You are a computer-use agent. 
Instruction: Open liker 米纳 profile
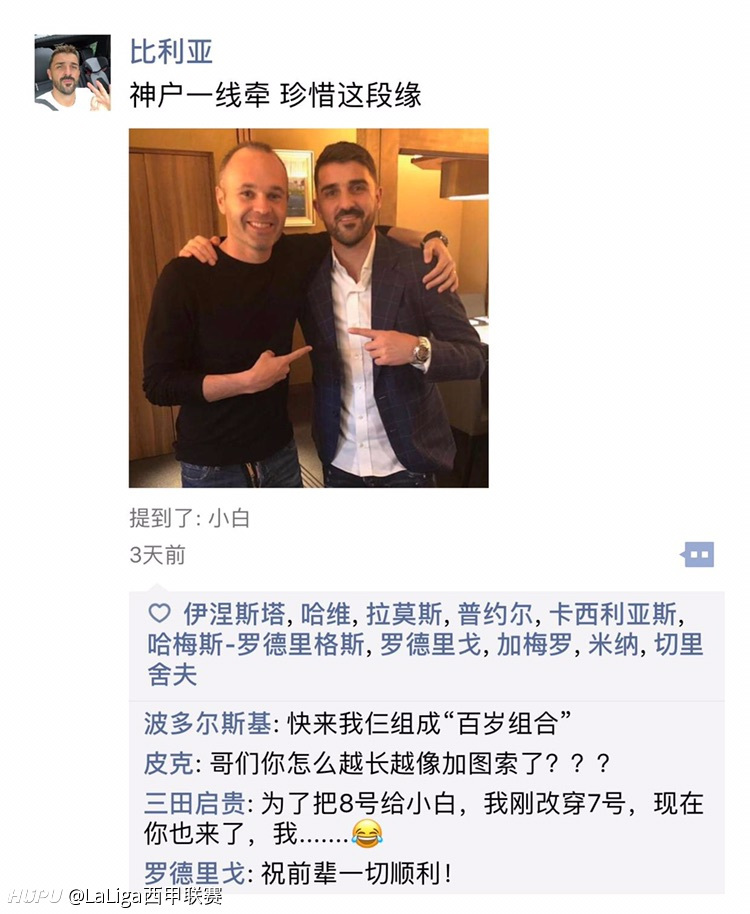pos(614,645)
